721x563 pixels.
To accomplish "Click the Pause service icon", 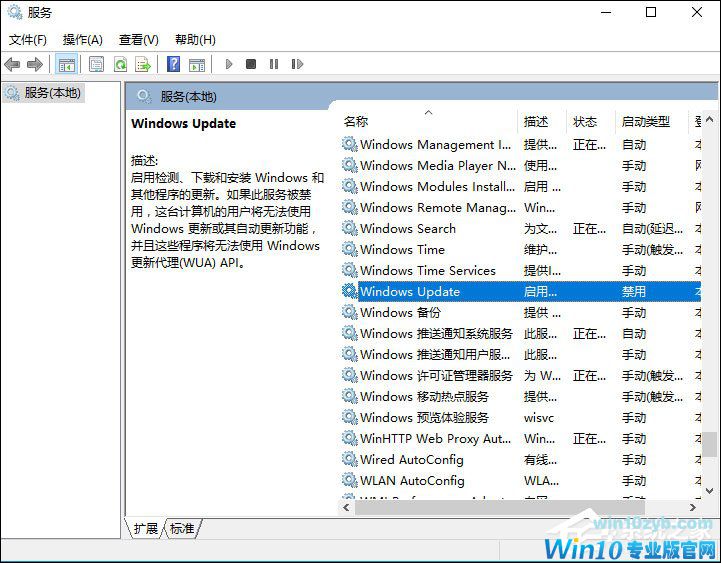I will (x=274, y=64).
